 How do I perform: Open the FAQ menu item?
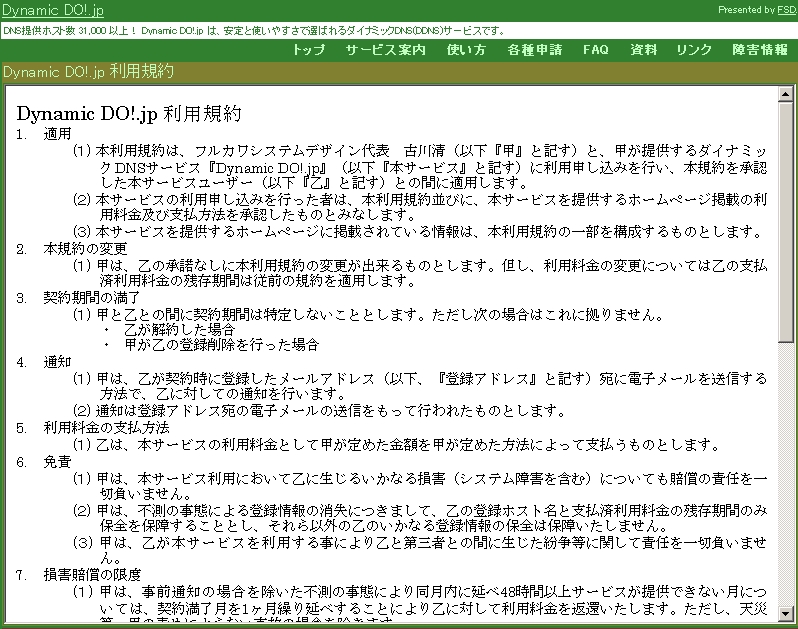595,50
